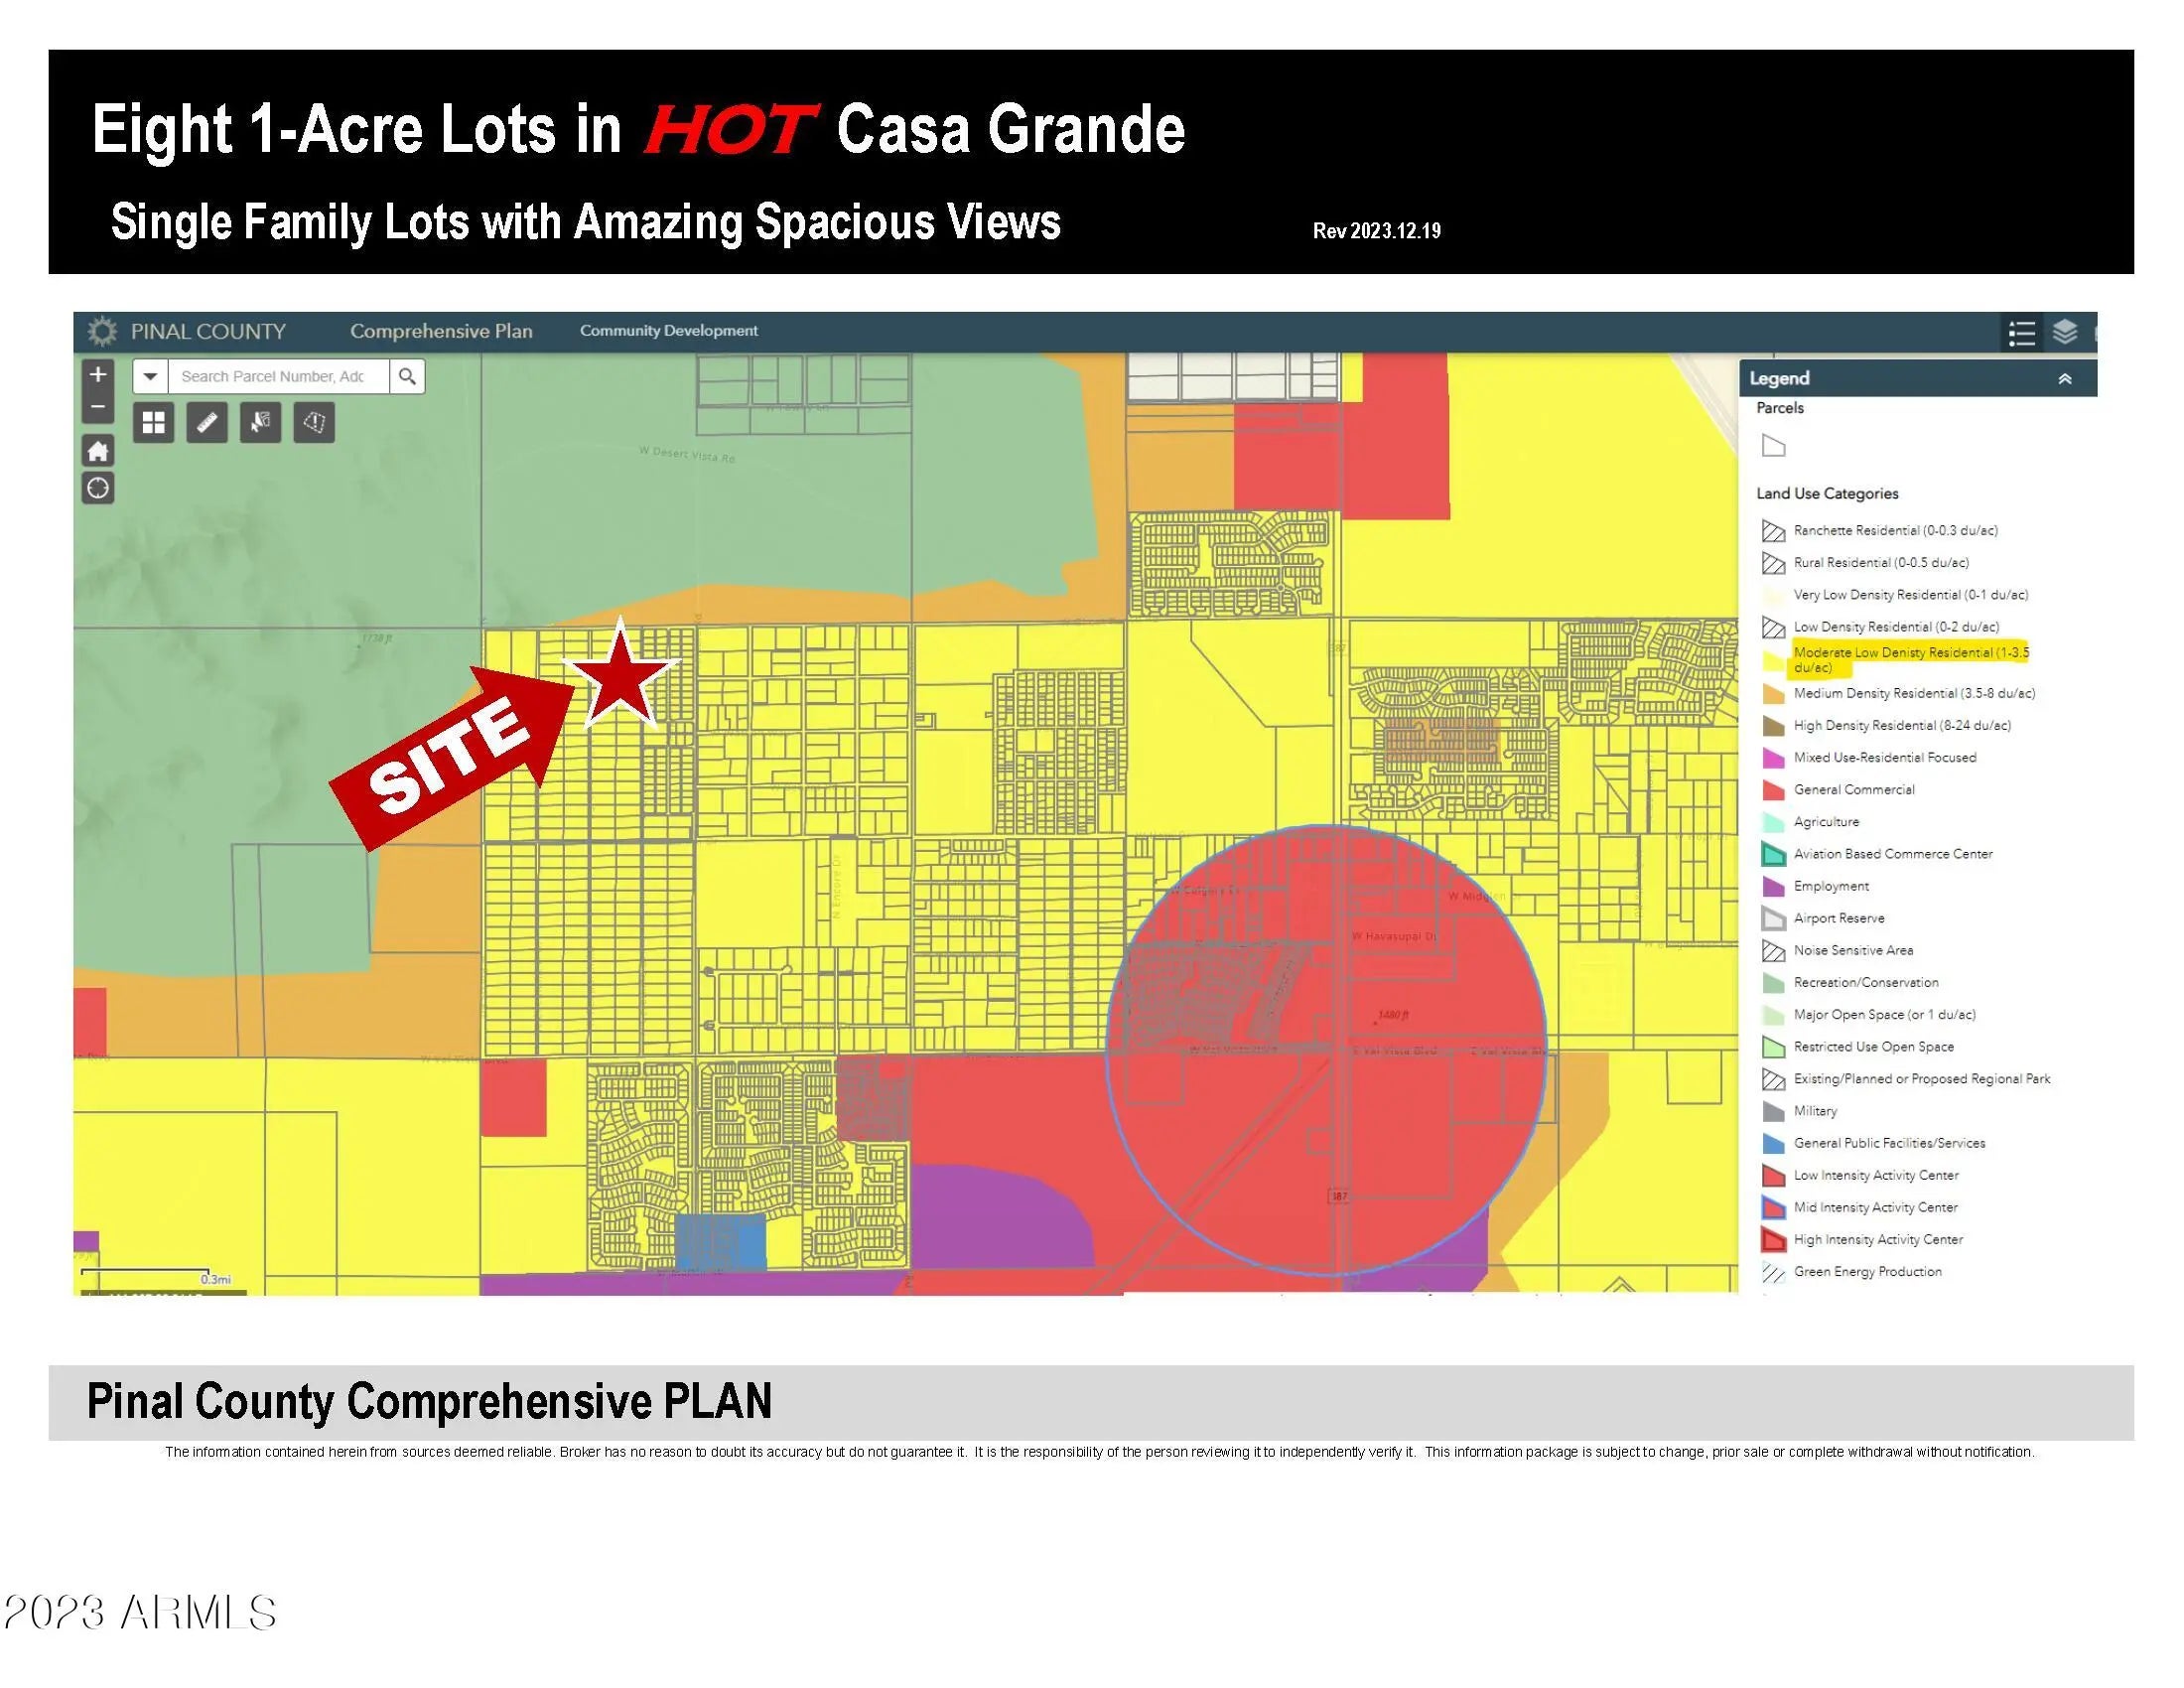Click the zoom out minus button
Screen dimensions: 2184x1688
[x=97, y=407]
